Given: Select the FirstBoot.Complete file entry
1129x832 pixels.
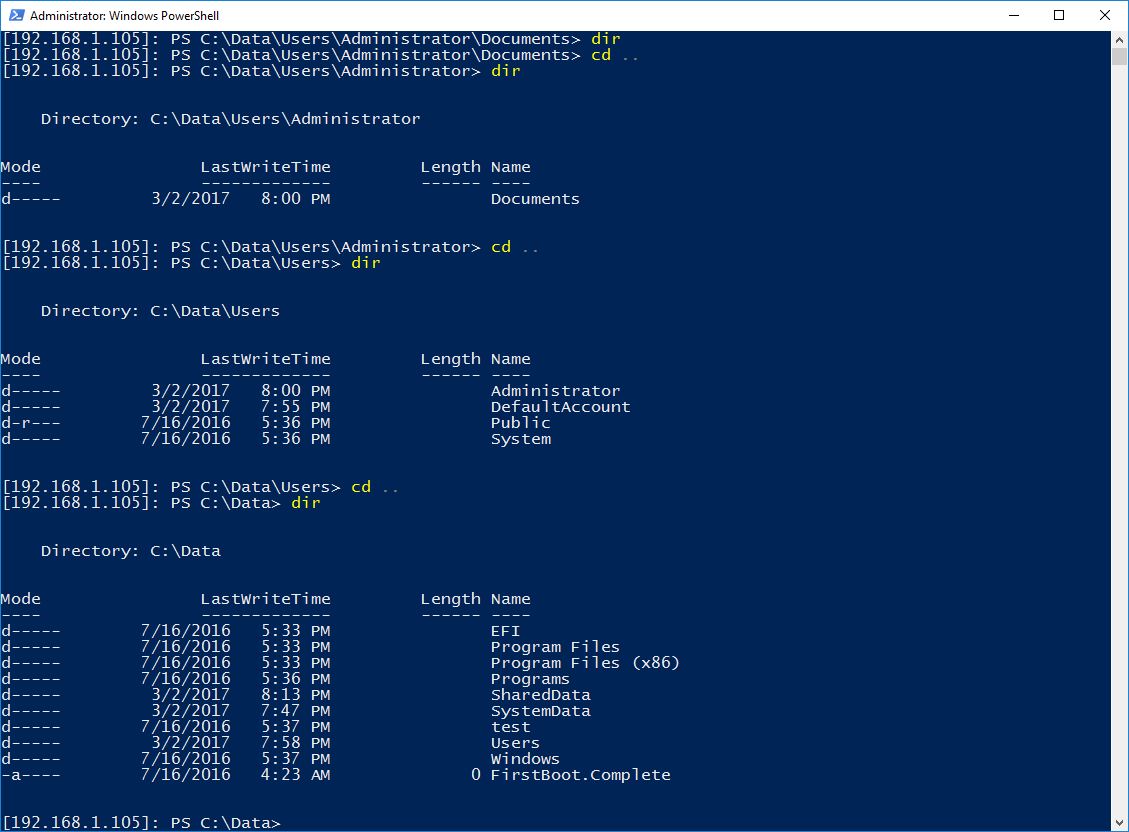Looking at the screenshot, I should pos(580,775).
